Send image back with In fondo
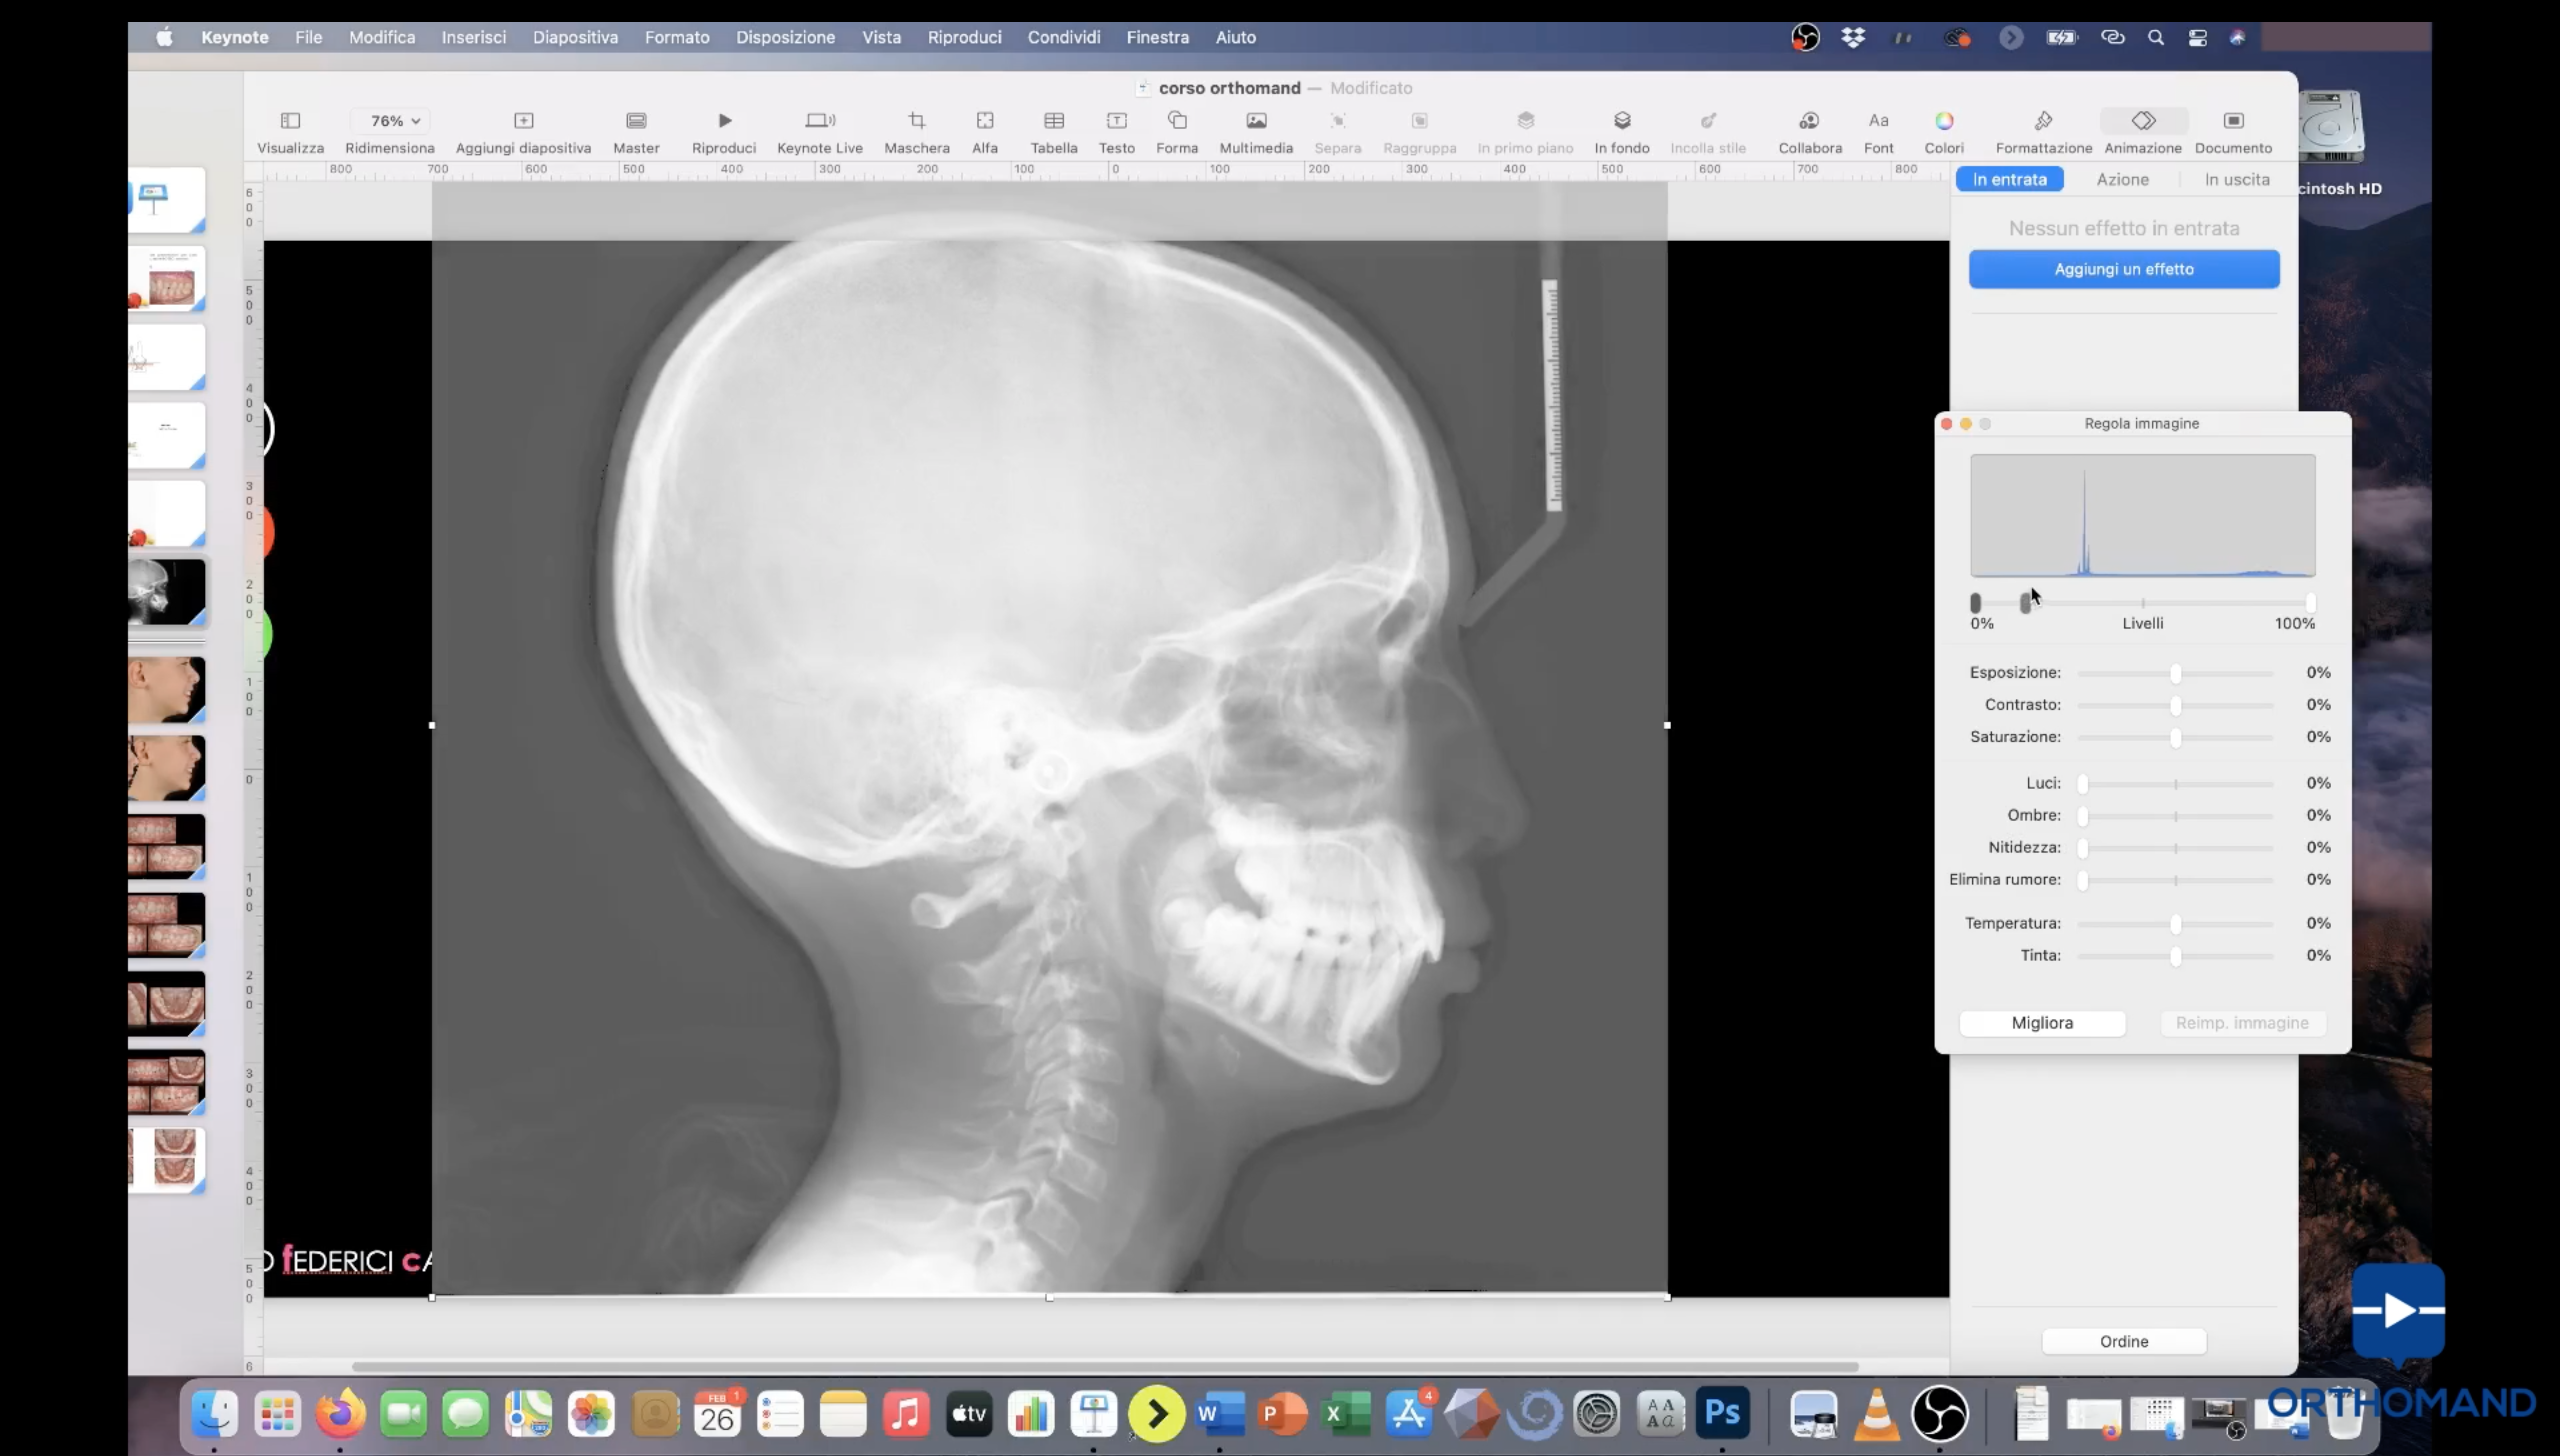The image size is (2560, 1456). (x=1621, y=121)
